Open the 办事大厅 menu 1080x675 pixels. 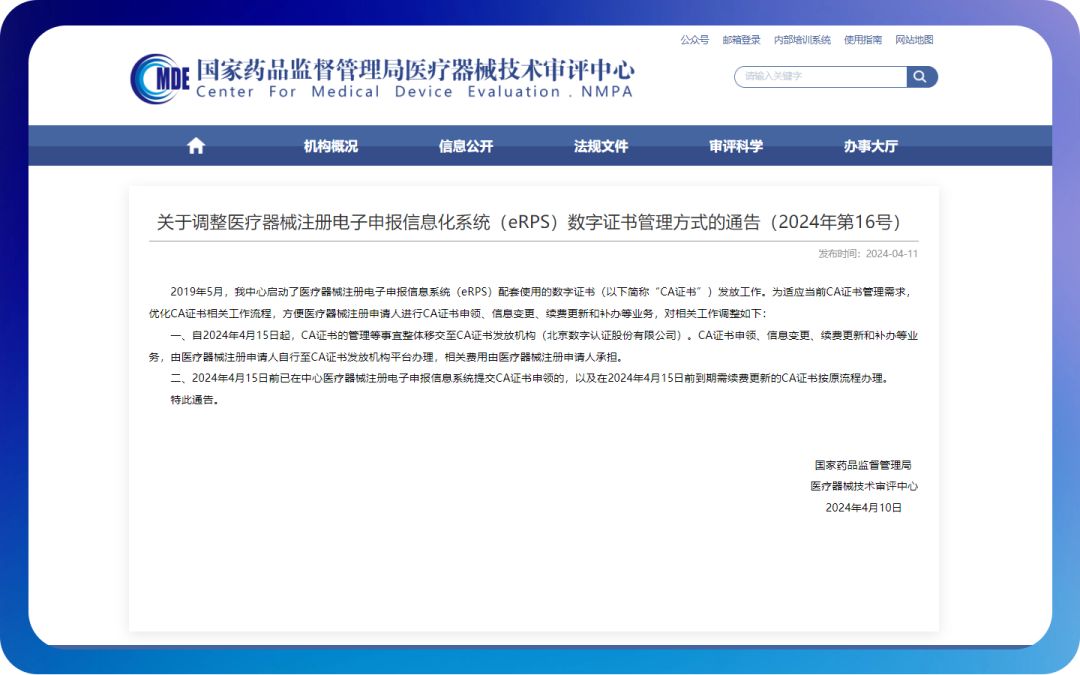click(871, 146)
